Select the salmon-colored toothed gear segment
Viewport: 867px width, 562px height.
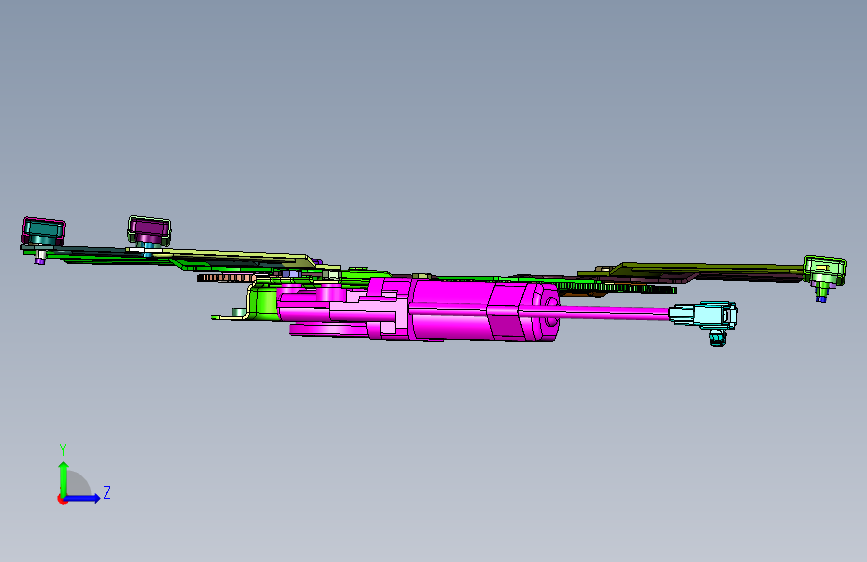click(226, 277)
